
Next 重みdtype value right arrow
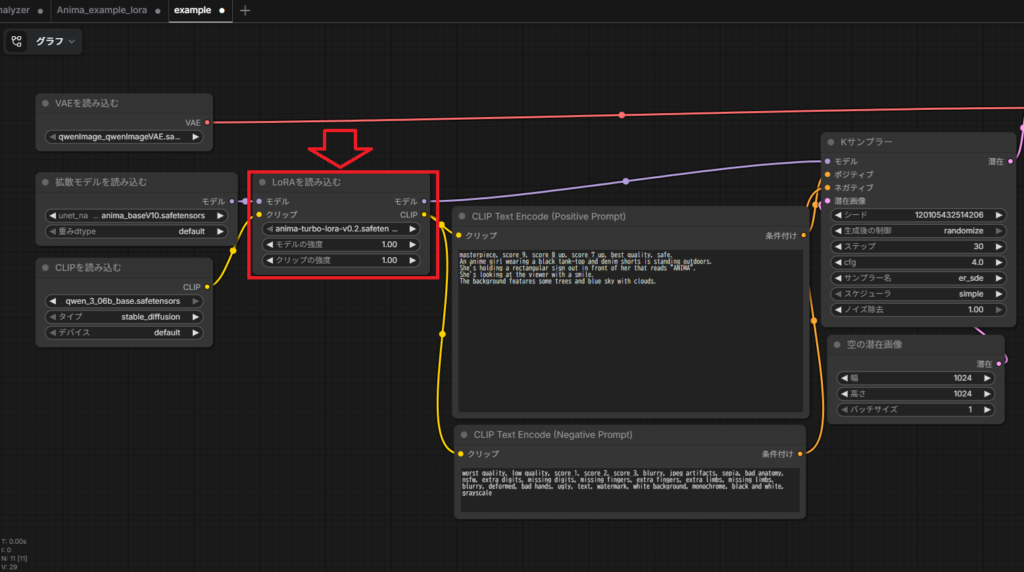220,231
